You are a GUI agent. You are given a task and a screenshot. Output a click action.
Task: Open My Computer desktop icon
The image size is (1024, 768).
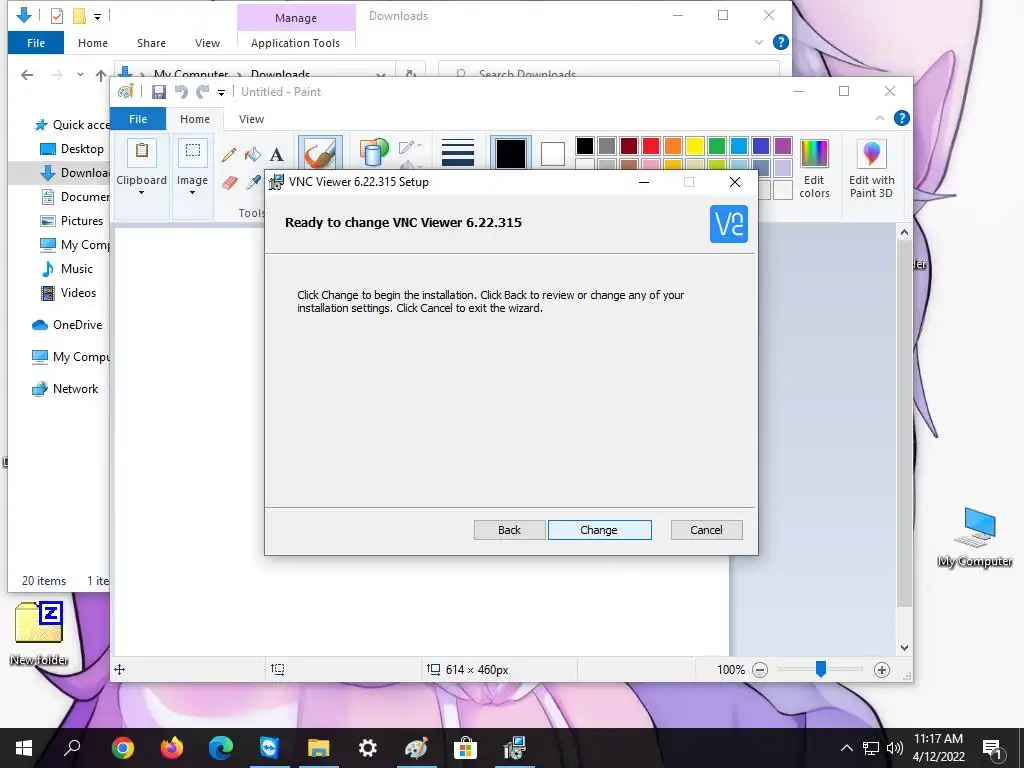975,537
